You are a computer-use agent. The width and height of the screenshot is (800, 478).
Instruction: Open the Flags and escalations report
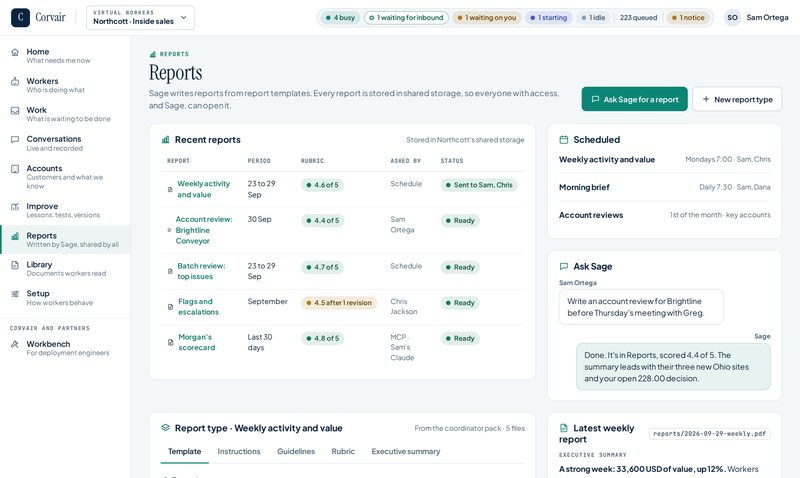(198, 307)
